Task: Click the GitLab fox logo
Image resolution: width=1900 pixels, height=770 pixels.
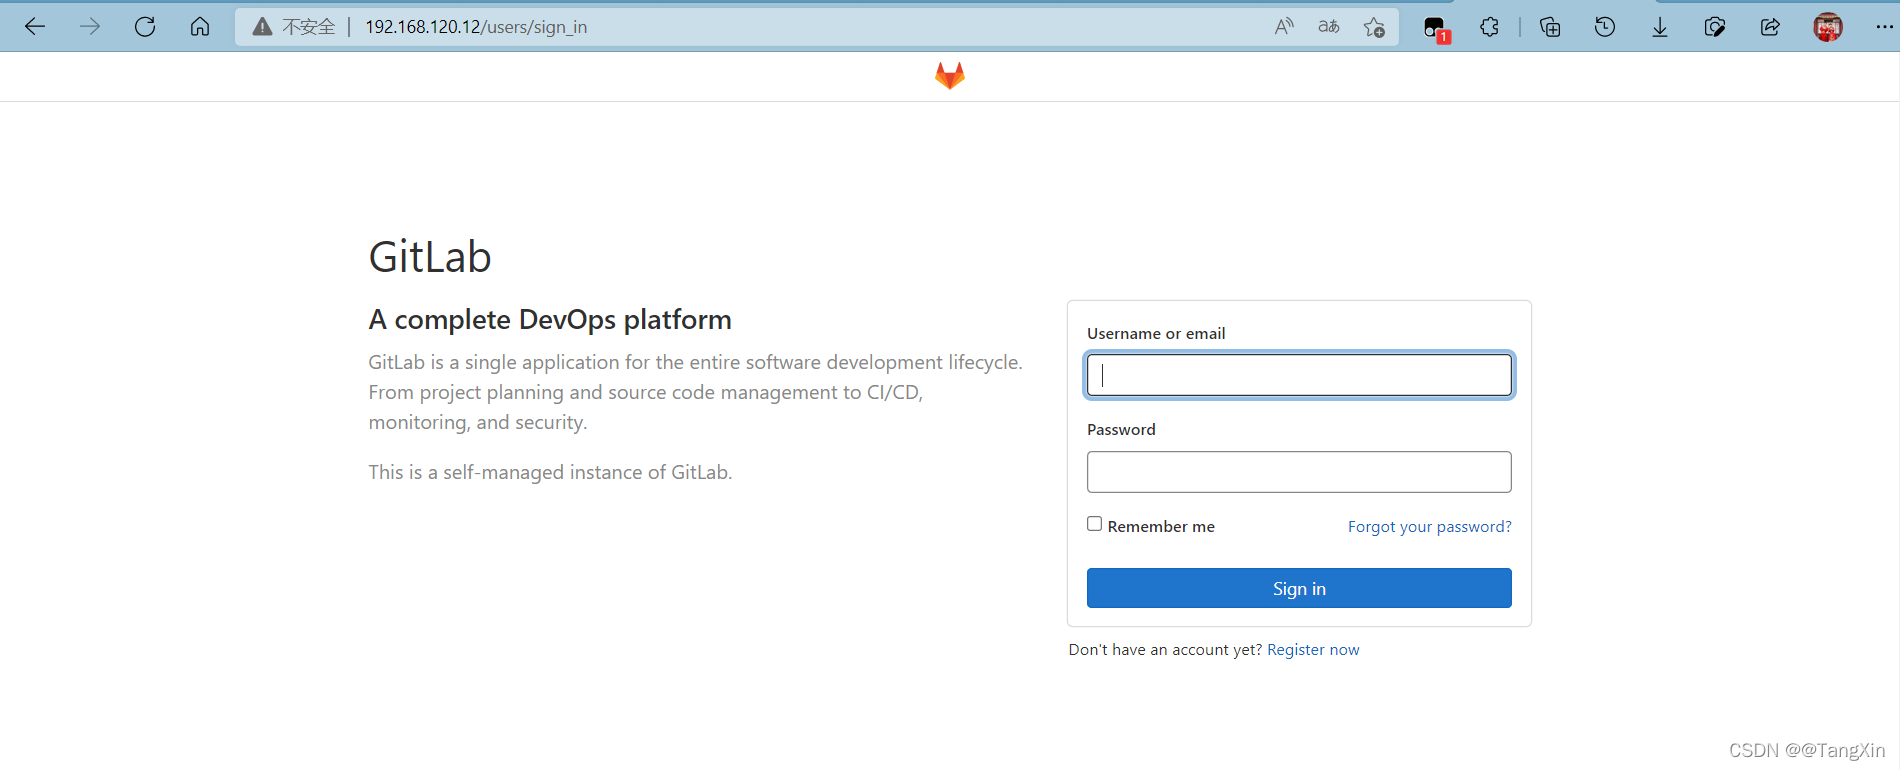Action: pyautogui.click(x=950, y=76)
